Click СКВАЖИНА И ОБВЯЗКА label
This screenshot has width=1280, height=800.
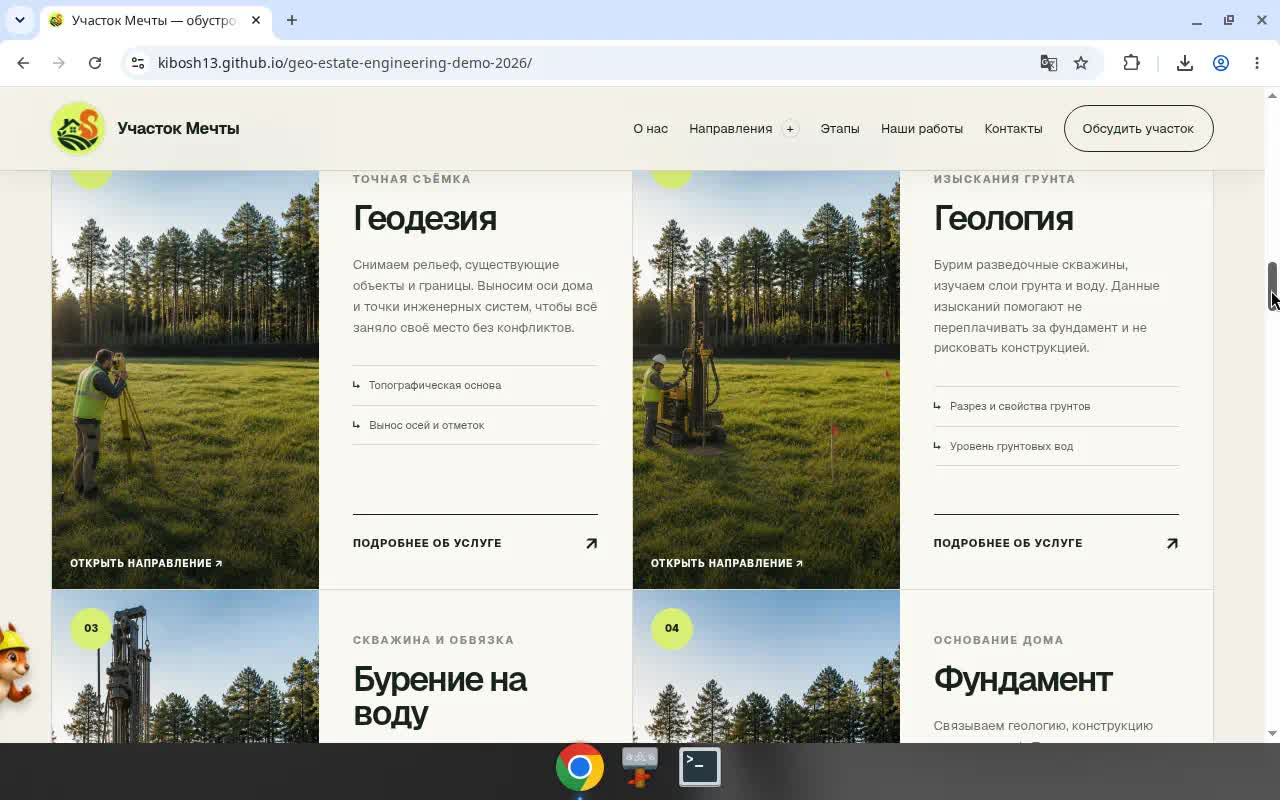pos(433,640)
